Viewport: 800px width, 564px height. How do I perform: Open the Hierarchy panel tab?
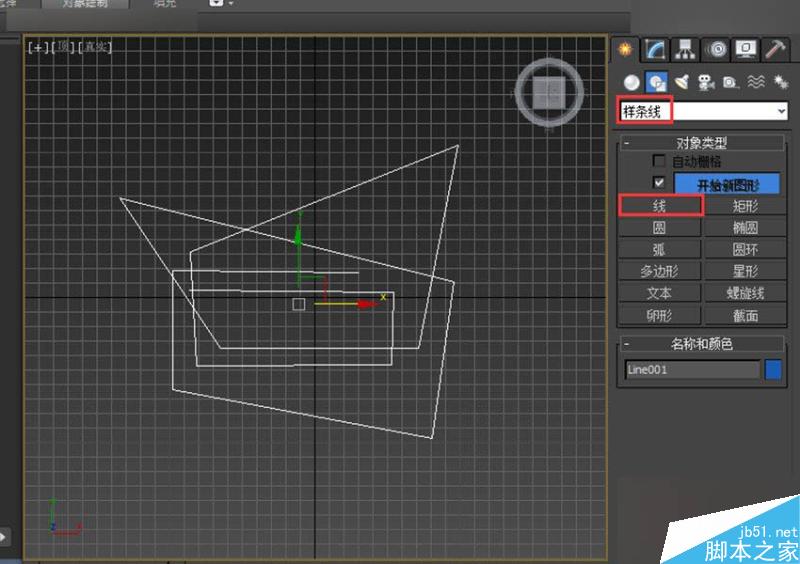tap(685, 50)
